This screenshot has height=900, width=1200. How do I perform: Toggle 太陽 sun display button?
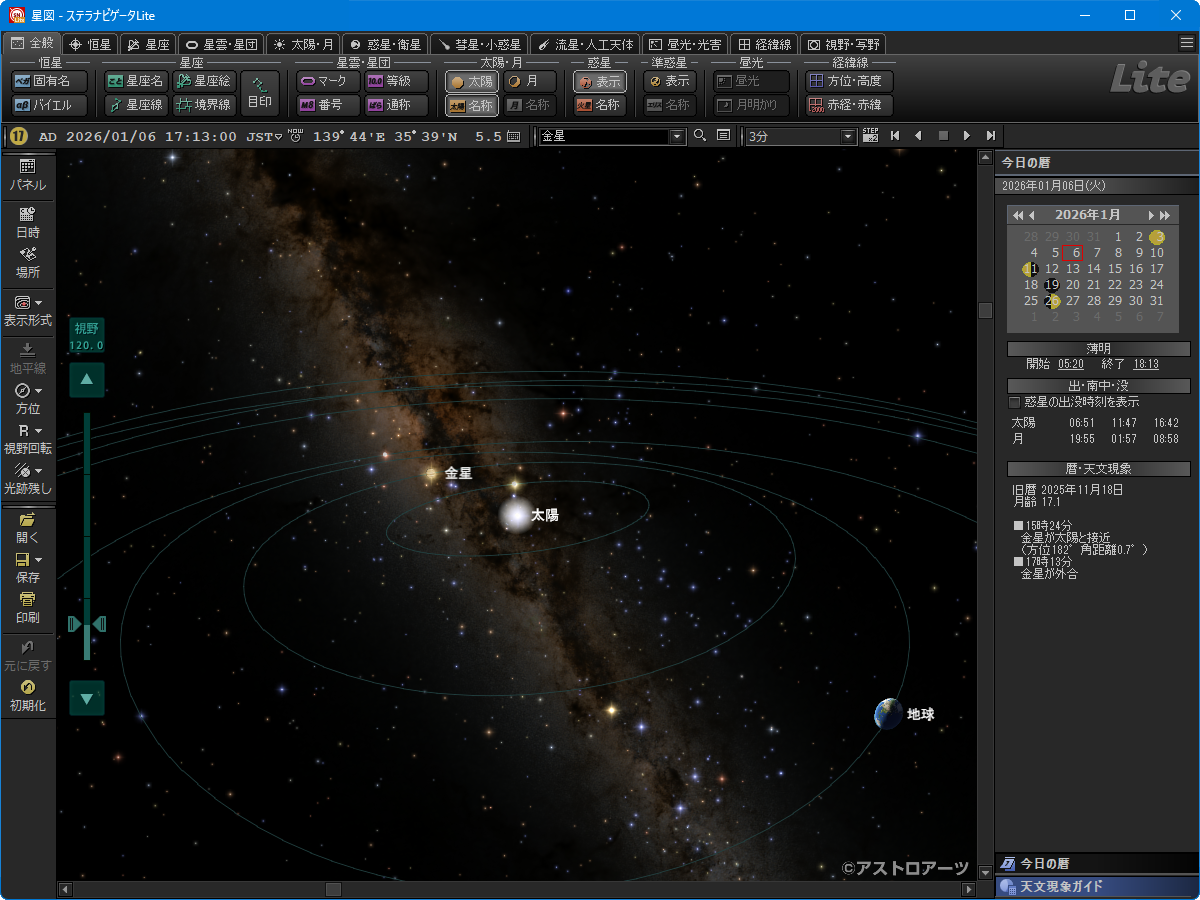472,82
